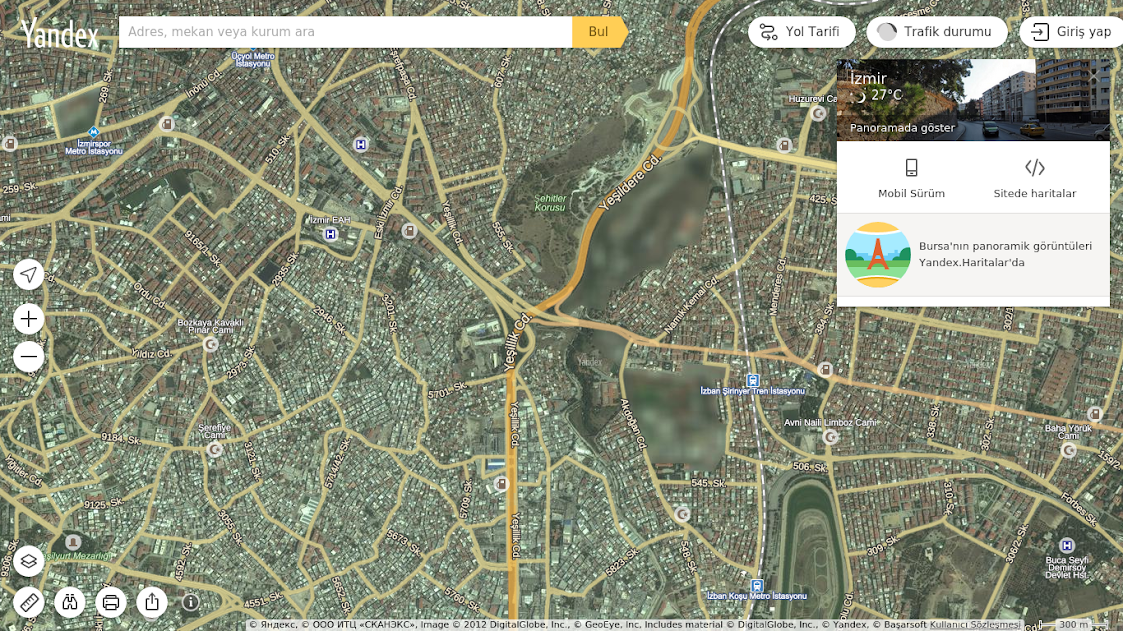Click Panoramada göster on the street photo
The width and height of the screenshot is (1123, 631).
point(902,127)
